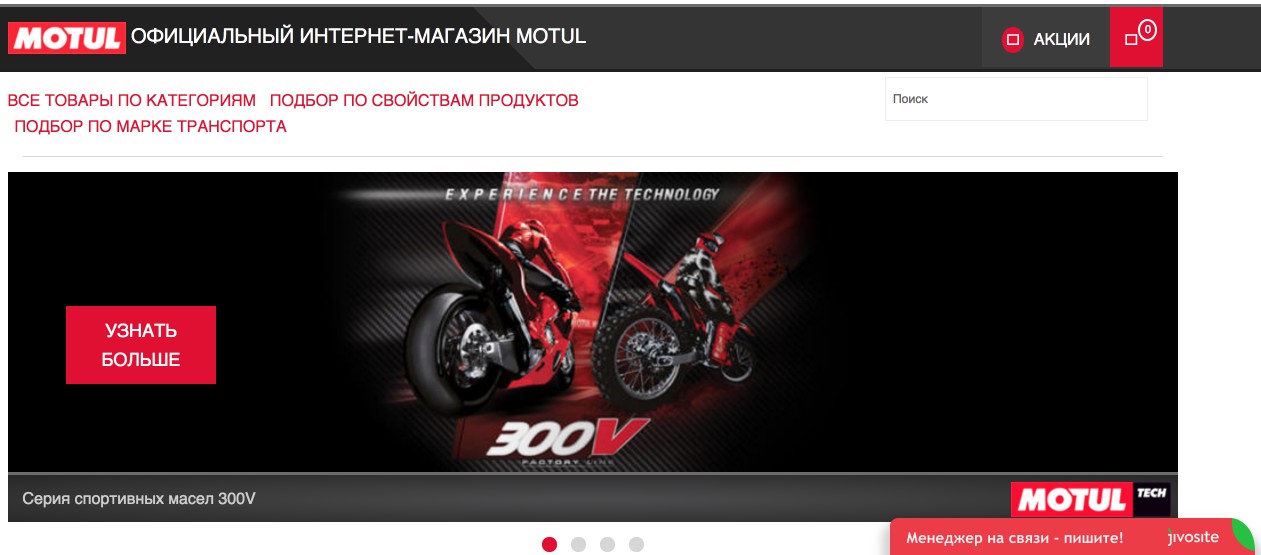Click the УЗНАТЬ БОЛЬШЕ button

[141, 345]
